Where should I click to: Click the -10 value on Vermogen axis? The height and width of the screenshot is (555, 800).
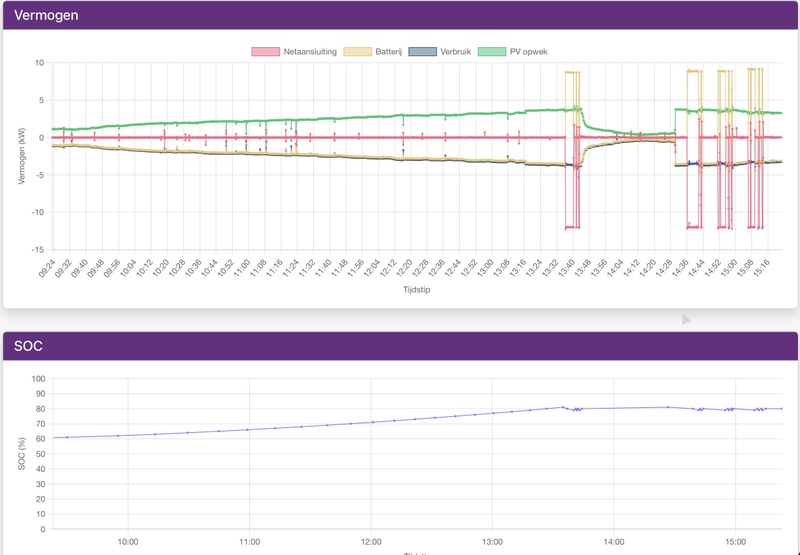coord(38,212)
